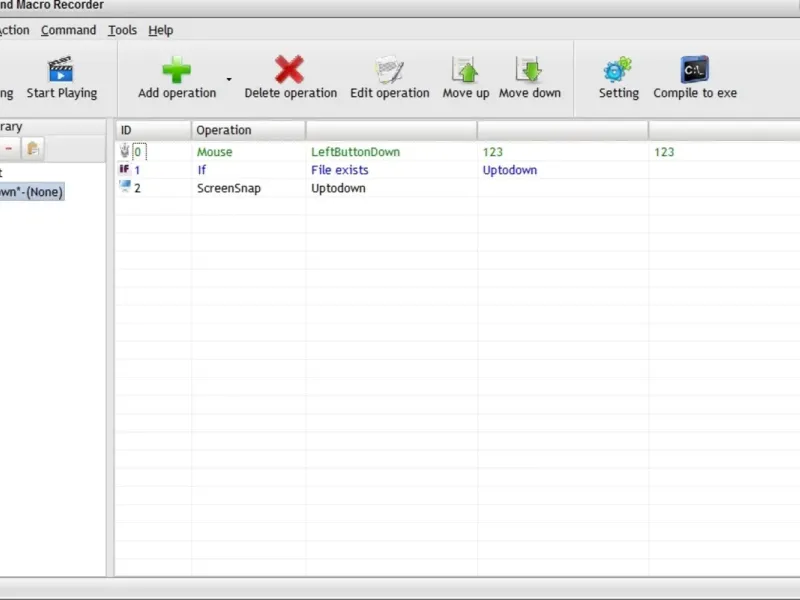Click the Move up arrow icon

(x=465, y=69)
